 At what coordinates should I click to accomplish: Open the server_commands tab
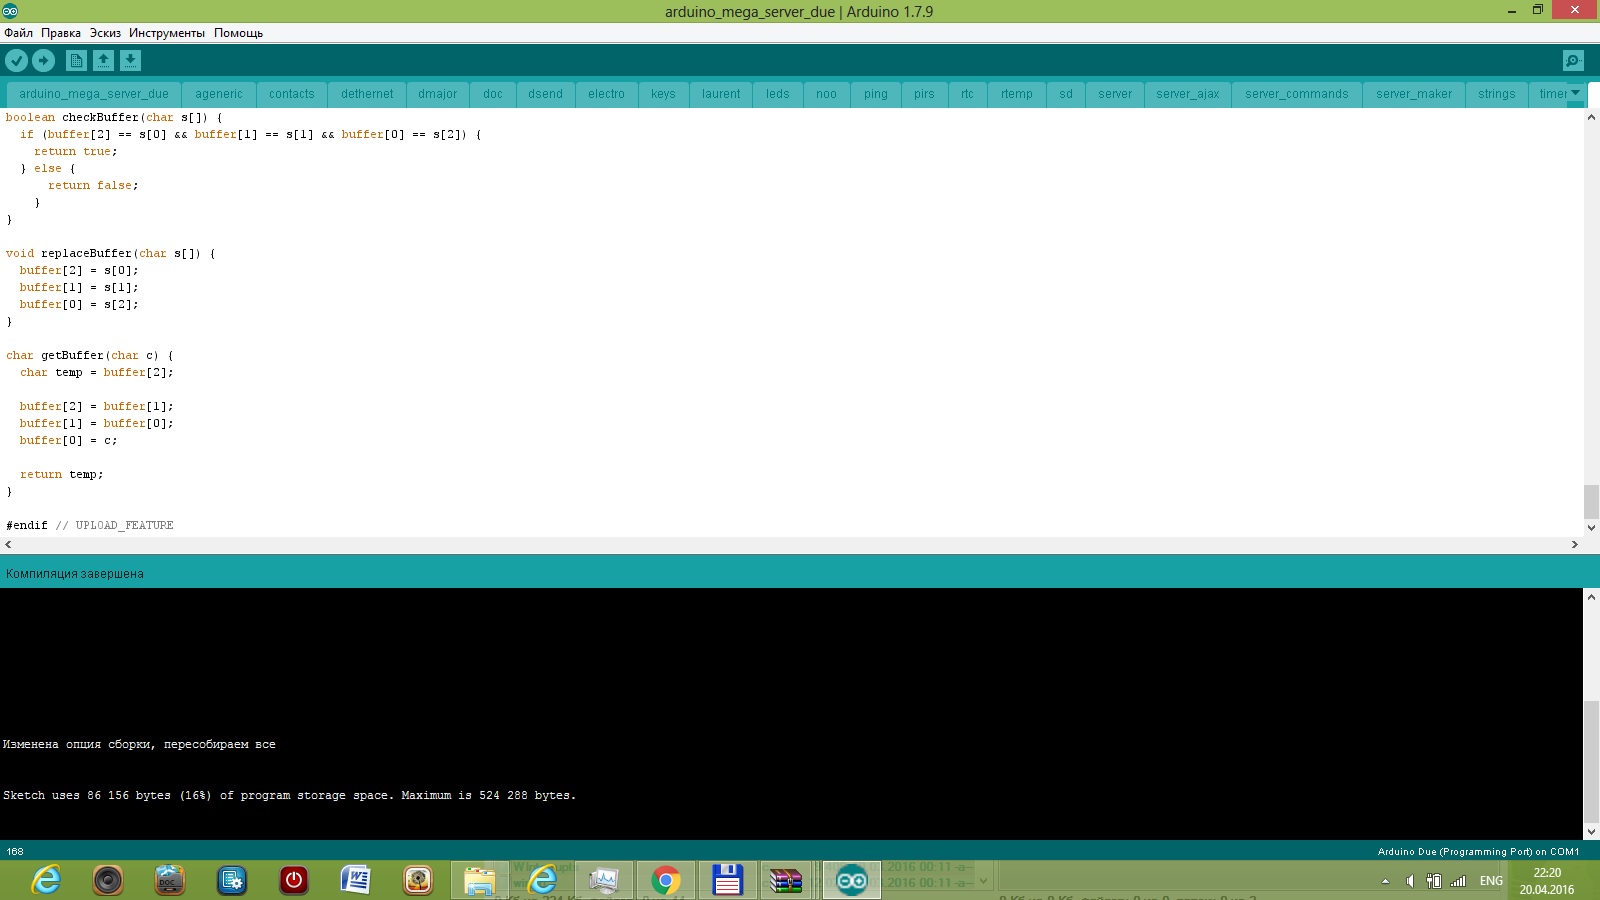point(1297,94)
